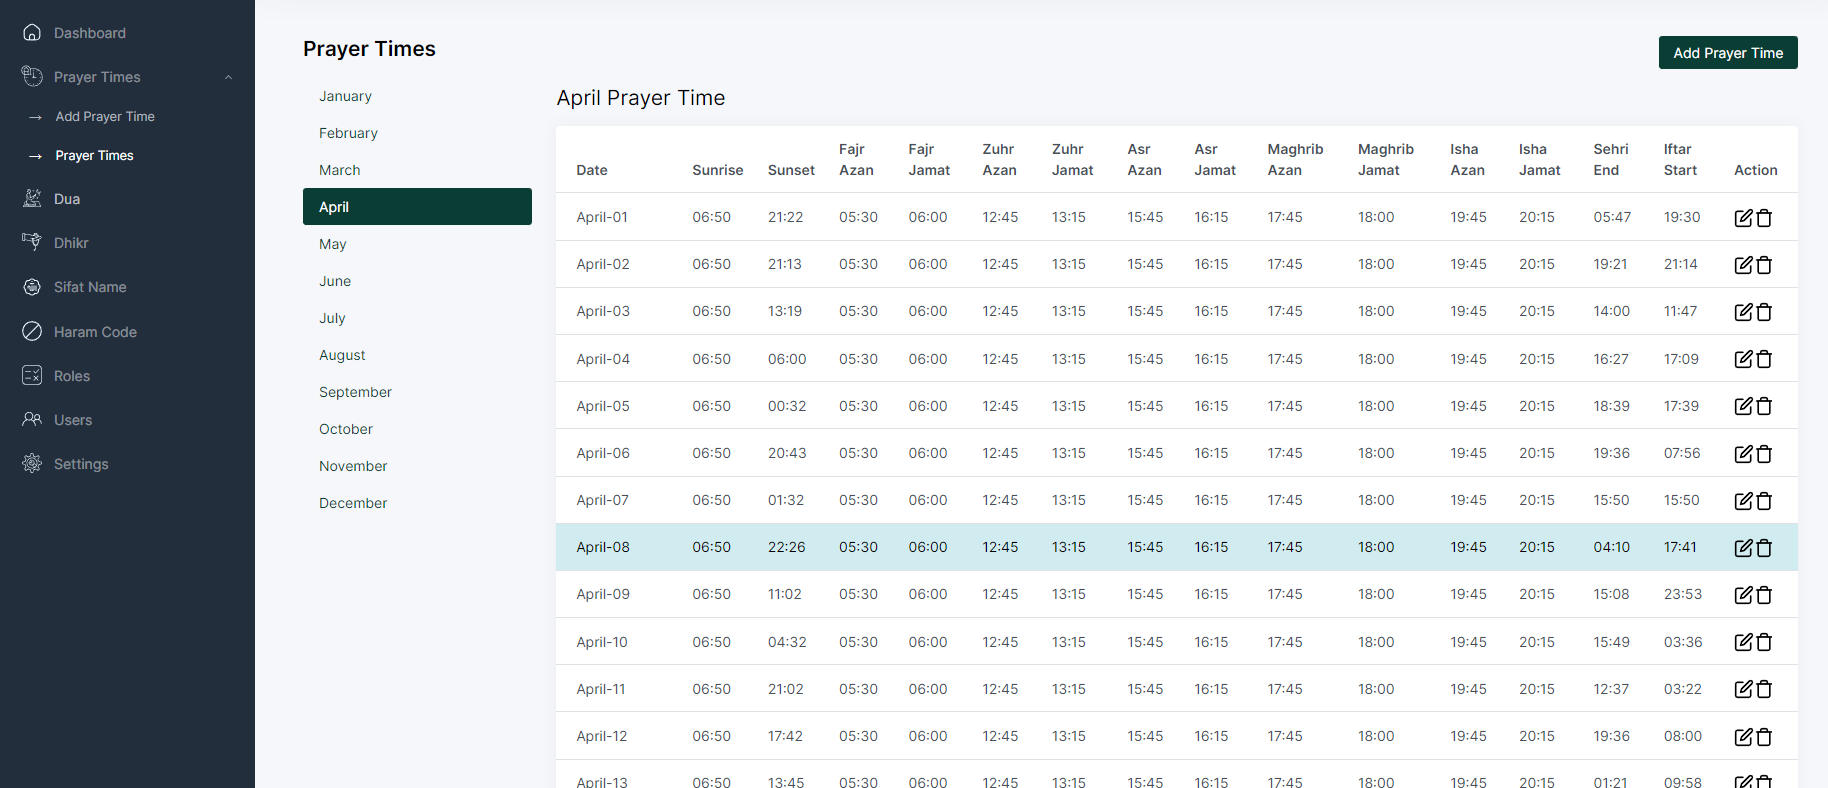Select the August month tab

pos(417,355)
